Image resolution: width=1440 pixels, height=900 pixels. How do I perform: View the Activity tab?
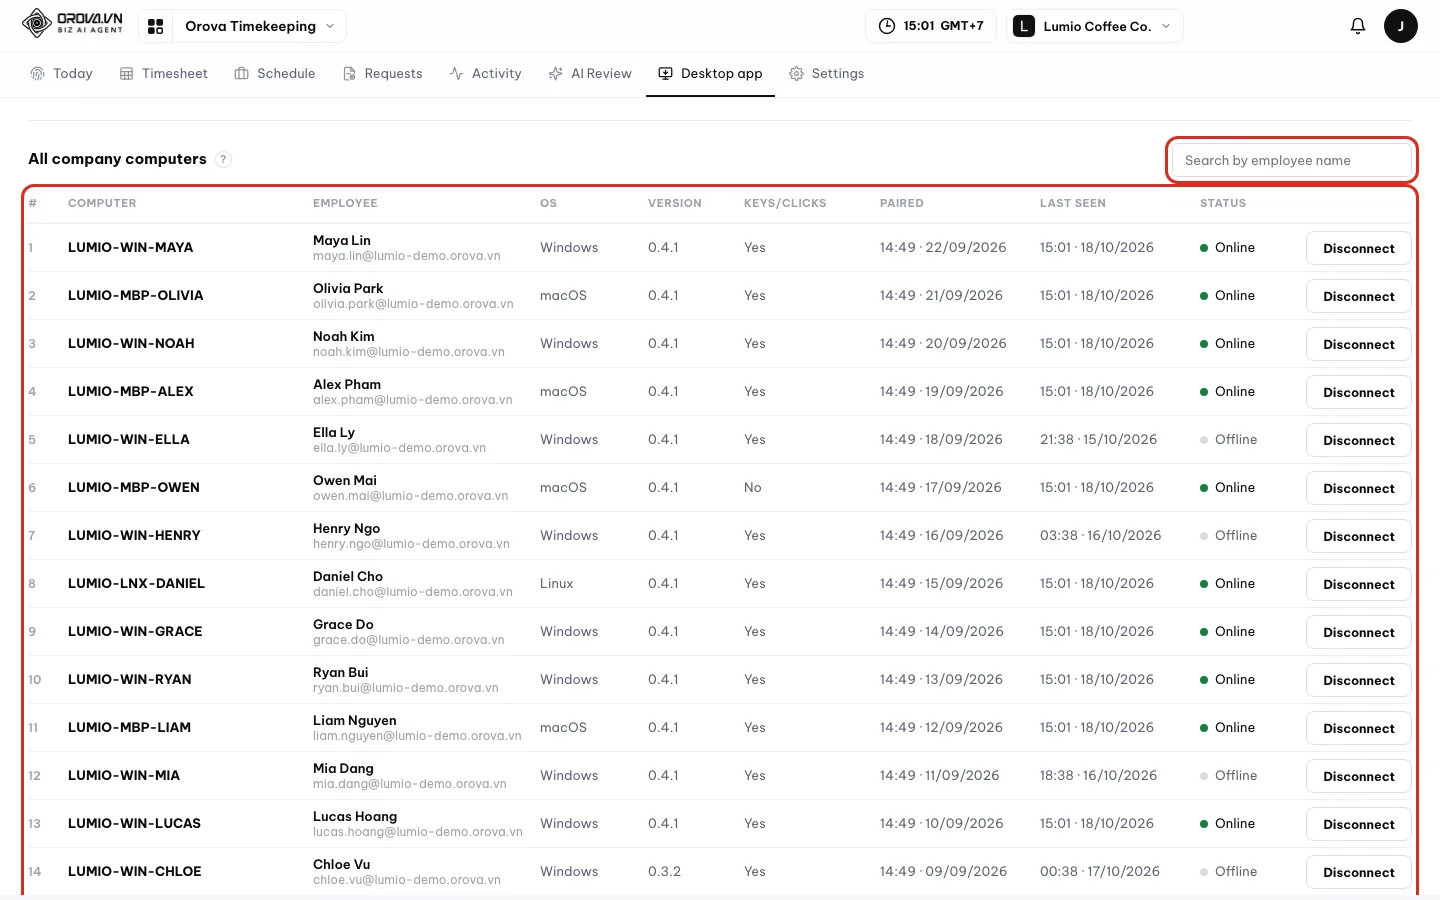486,74
